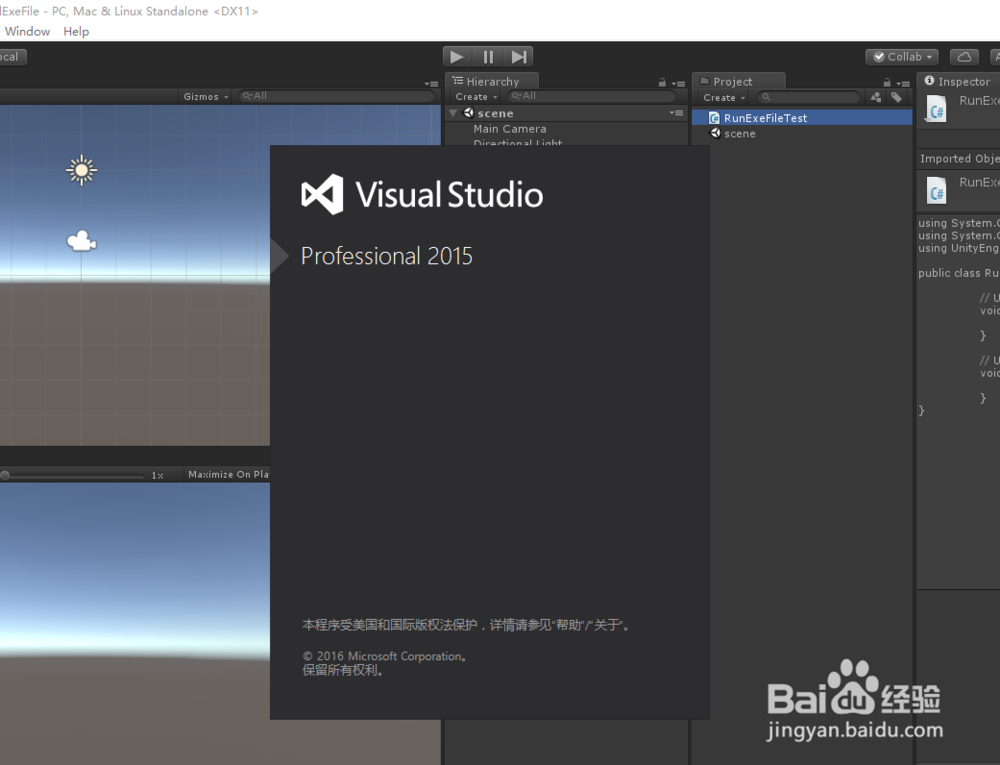Open the scene row options menu

[676, 113]
